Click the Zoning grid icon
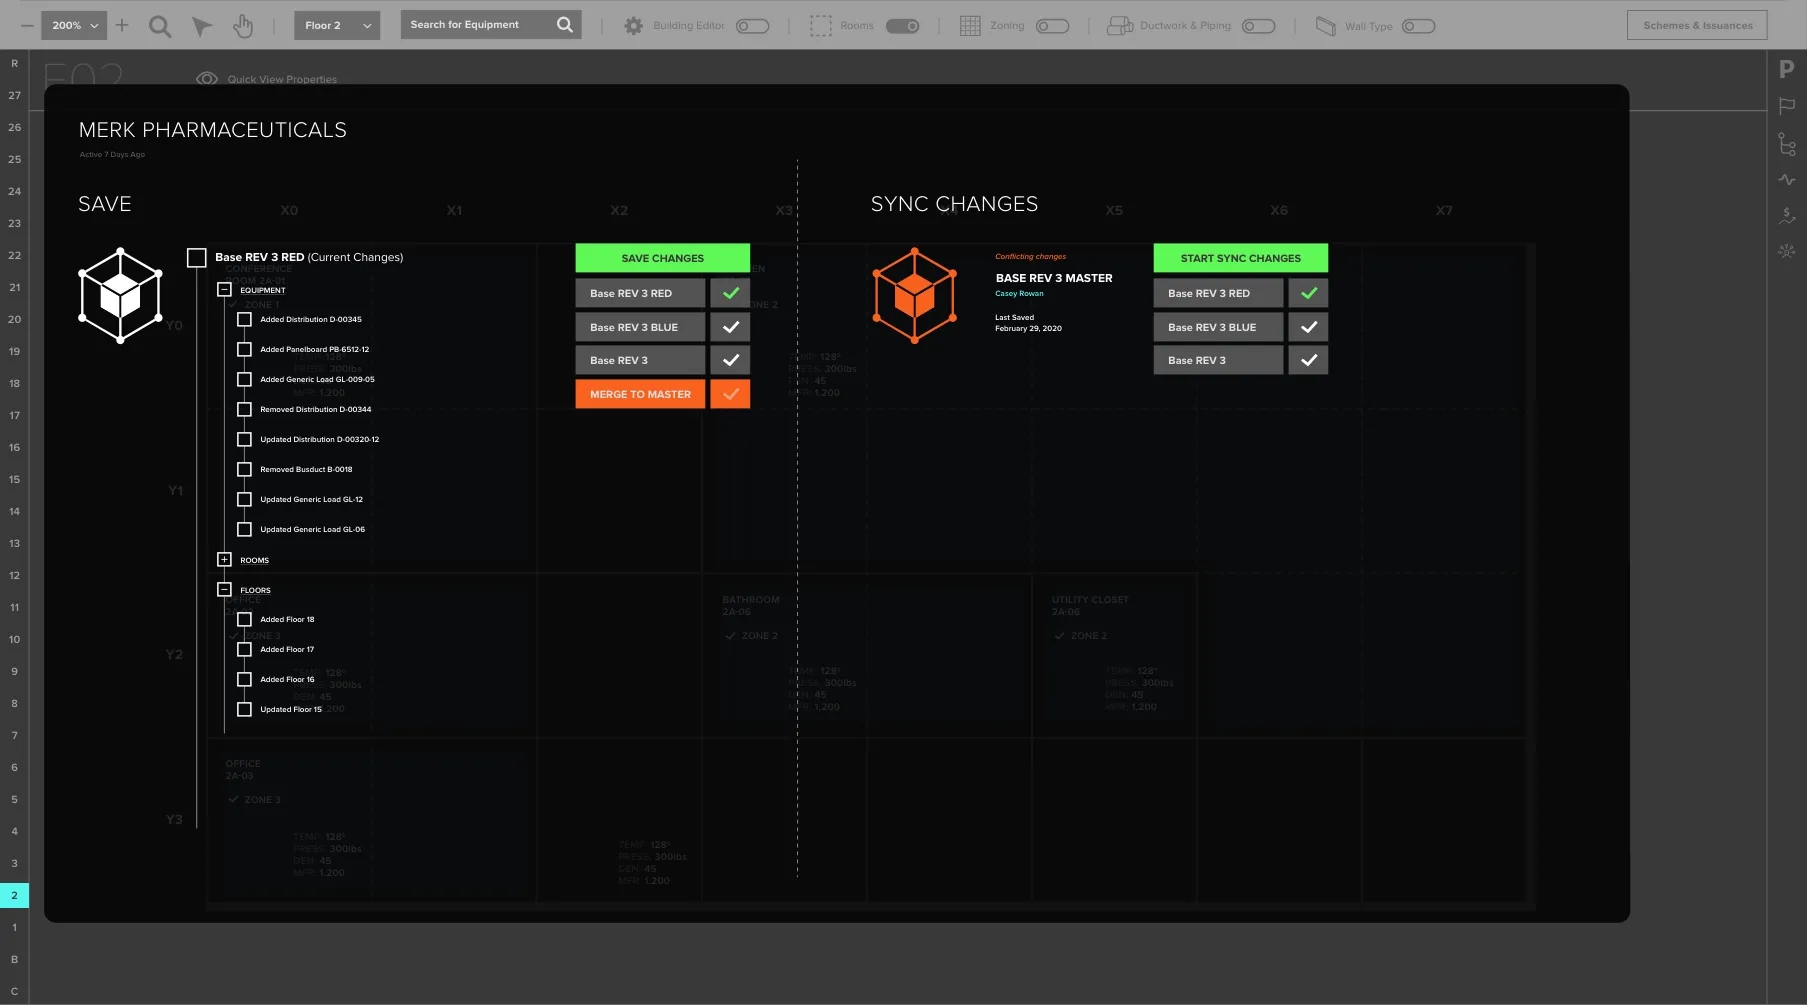Screen dimensions: 1807x1005 pos(970,26)
